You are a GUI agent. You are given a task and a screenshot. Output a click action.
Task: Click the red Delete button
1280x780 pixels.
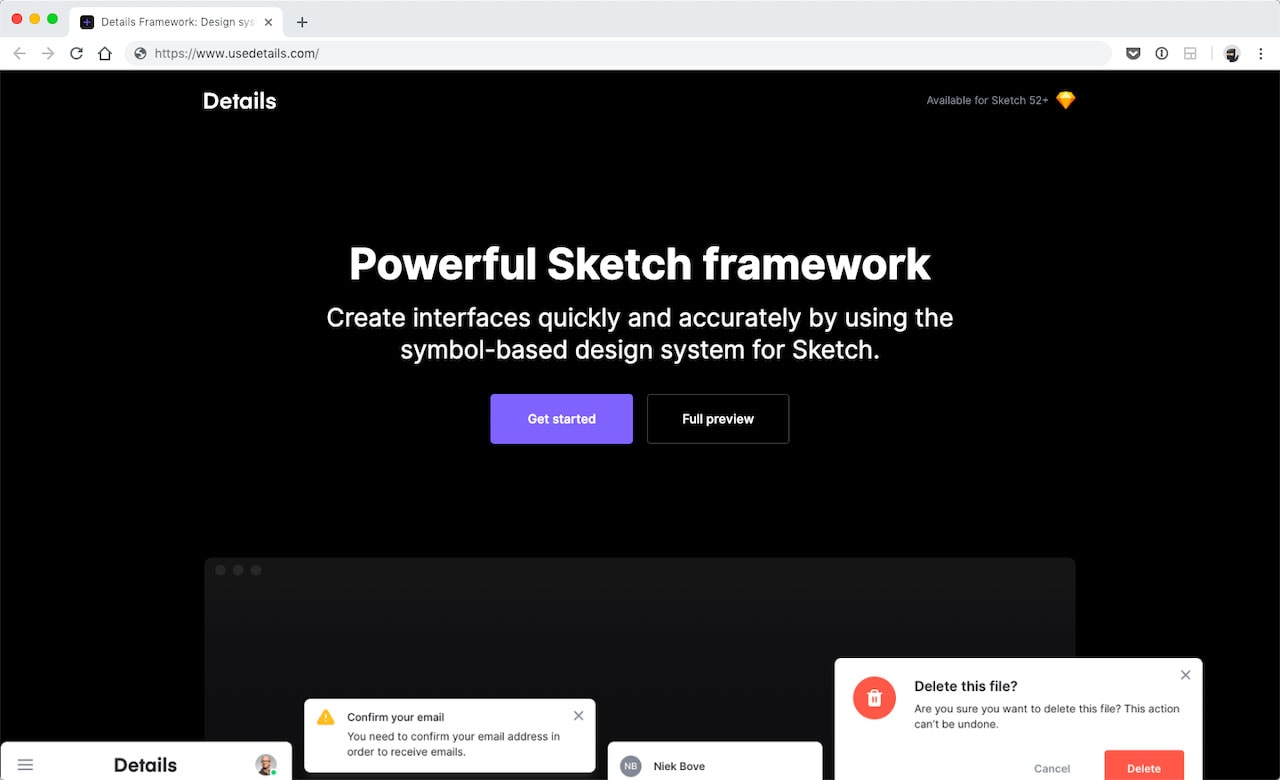point(1144,765)
